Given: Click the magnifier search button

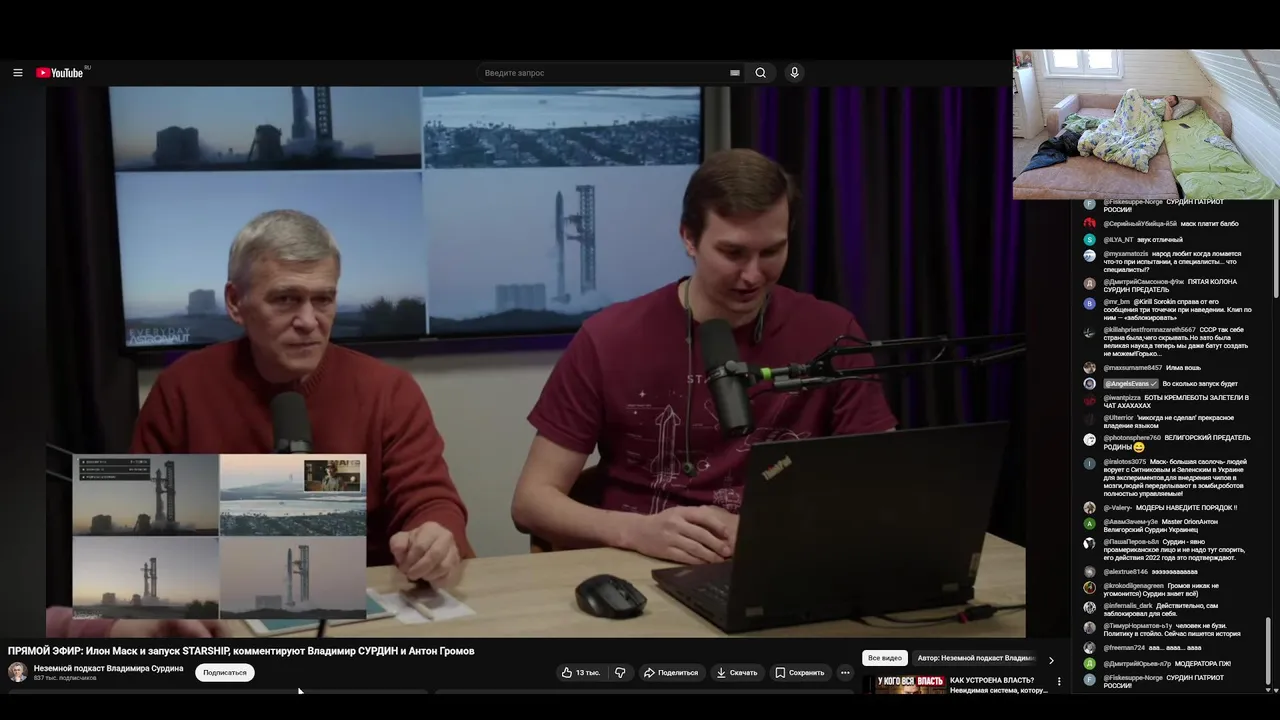Looking at the screenshot, I should click(760, 73).
